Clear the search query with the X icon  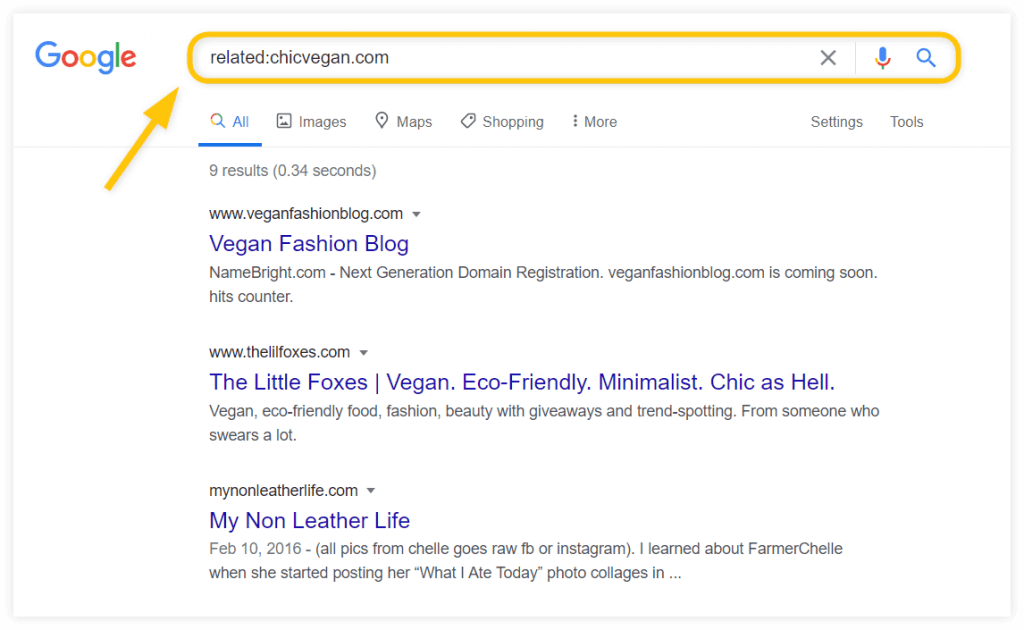[x=828, y=57]
